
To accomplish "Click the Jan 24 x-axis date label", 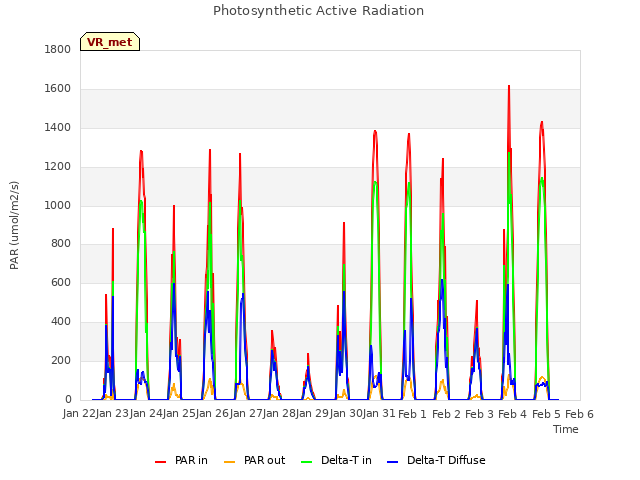I will pos(146,414).
